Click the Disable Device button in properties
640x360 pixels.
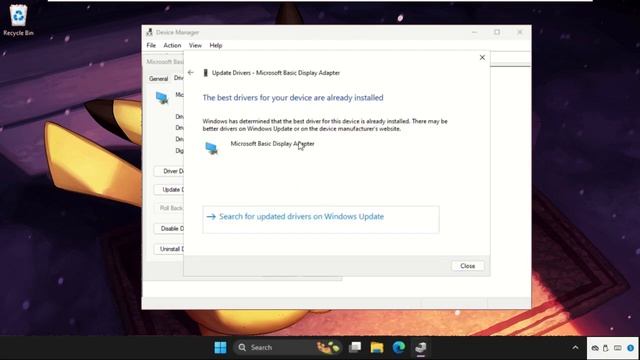169,228
